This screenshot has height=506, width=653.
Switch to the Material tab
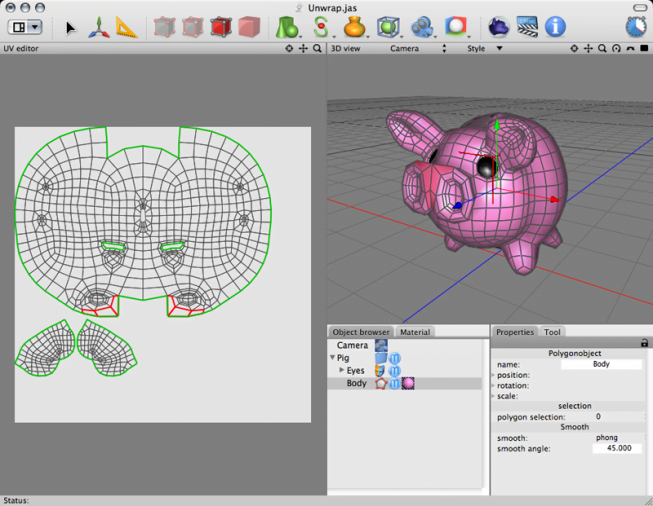(x=415, y=332)
